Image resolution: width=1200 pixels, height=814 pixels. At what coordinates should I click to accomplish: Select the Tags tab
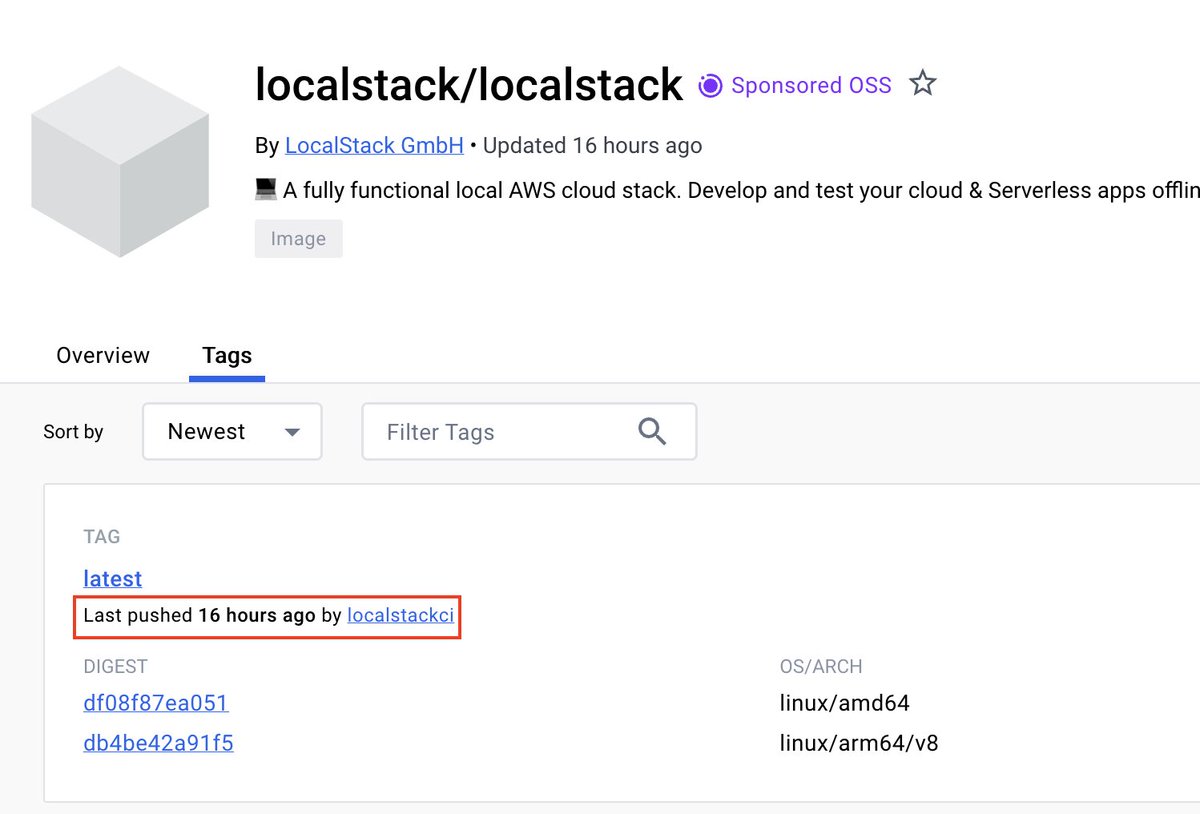(x=226, y=355)
